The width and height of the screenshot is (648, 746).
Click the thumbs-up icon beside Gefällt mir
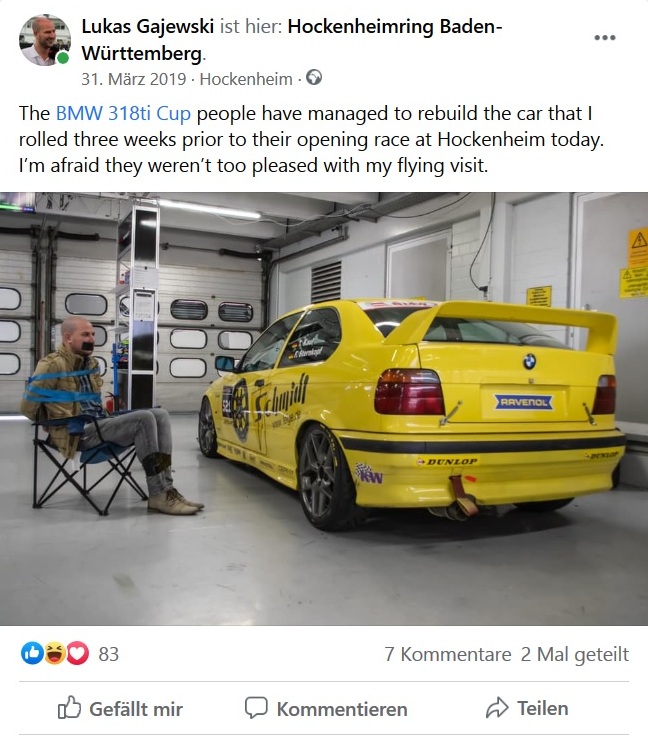[69, 707]
